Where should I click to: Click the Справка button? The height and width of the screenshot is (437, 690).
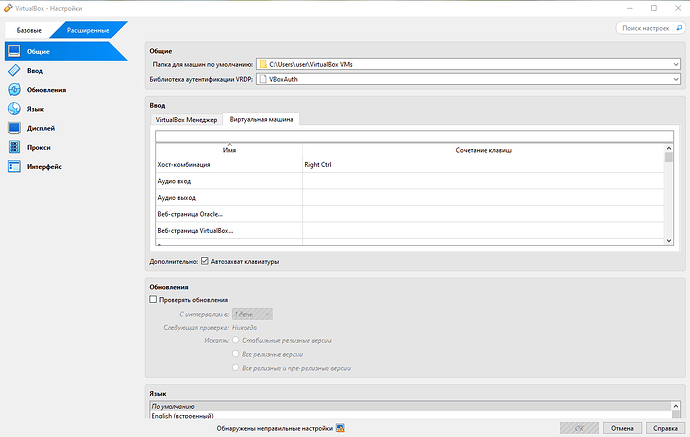(x=665, y=428)
